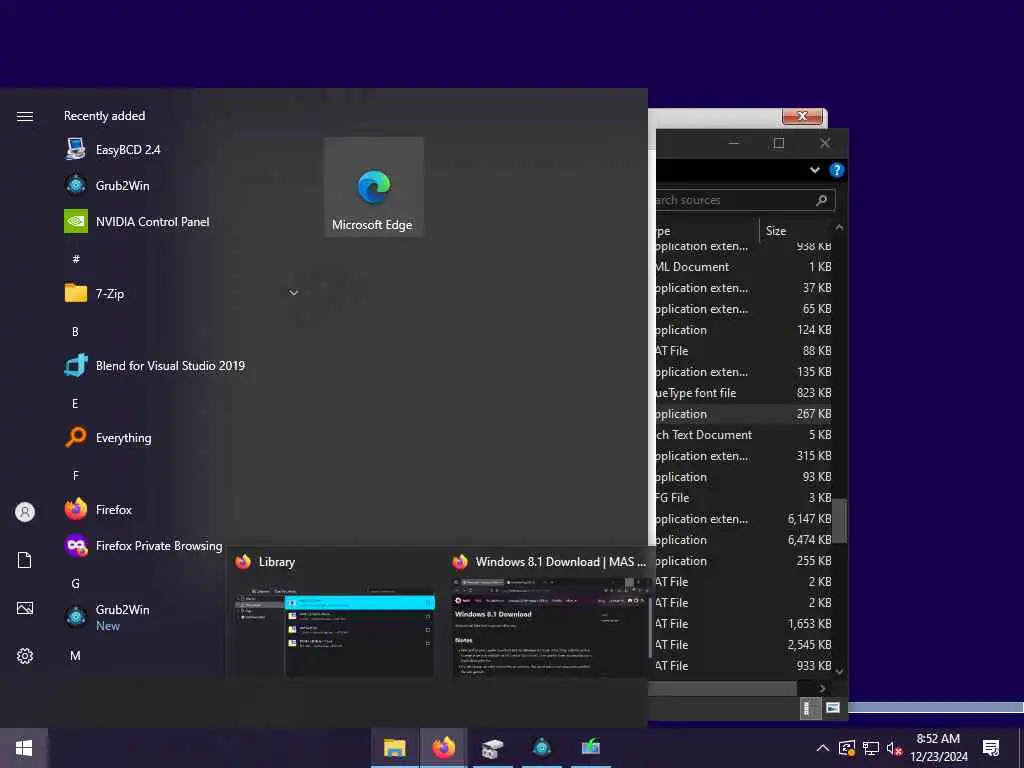Click the letter M section header
Viewport: 1024px width, 768px height.
[x=75, y=655]
